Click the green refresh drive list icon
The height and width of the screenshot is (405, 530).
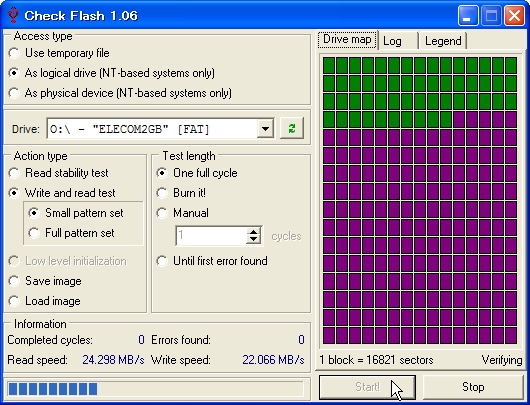click(x=292, y=128)
